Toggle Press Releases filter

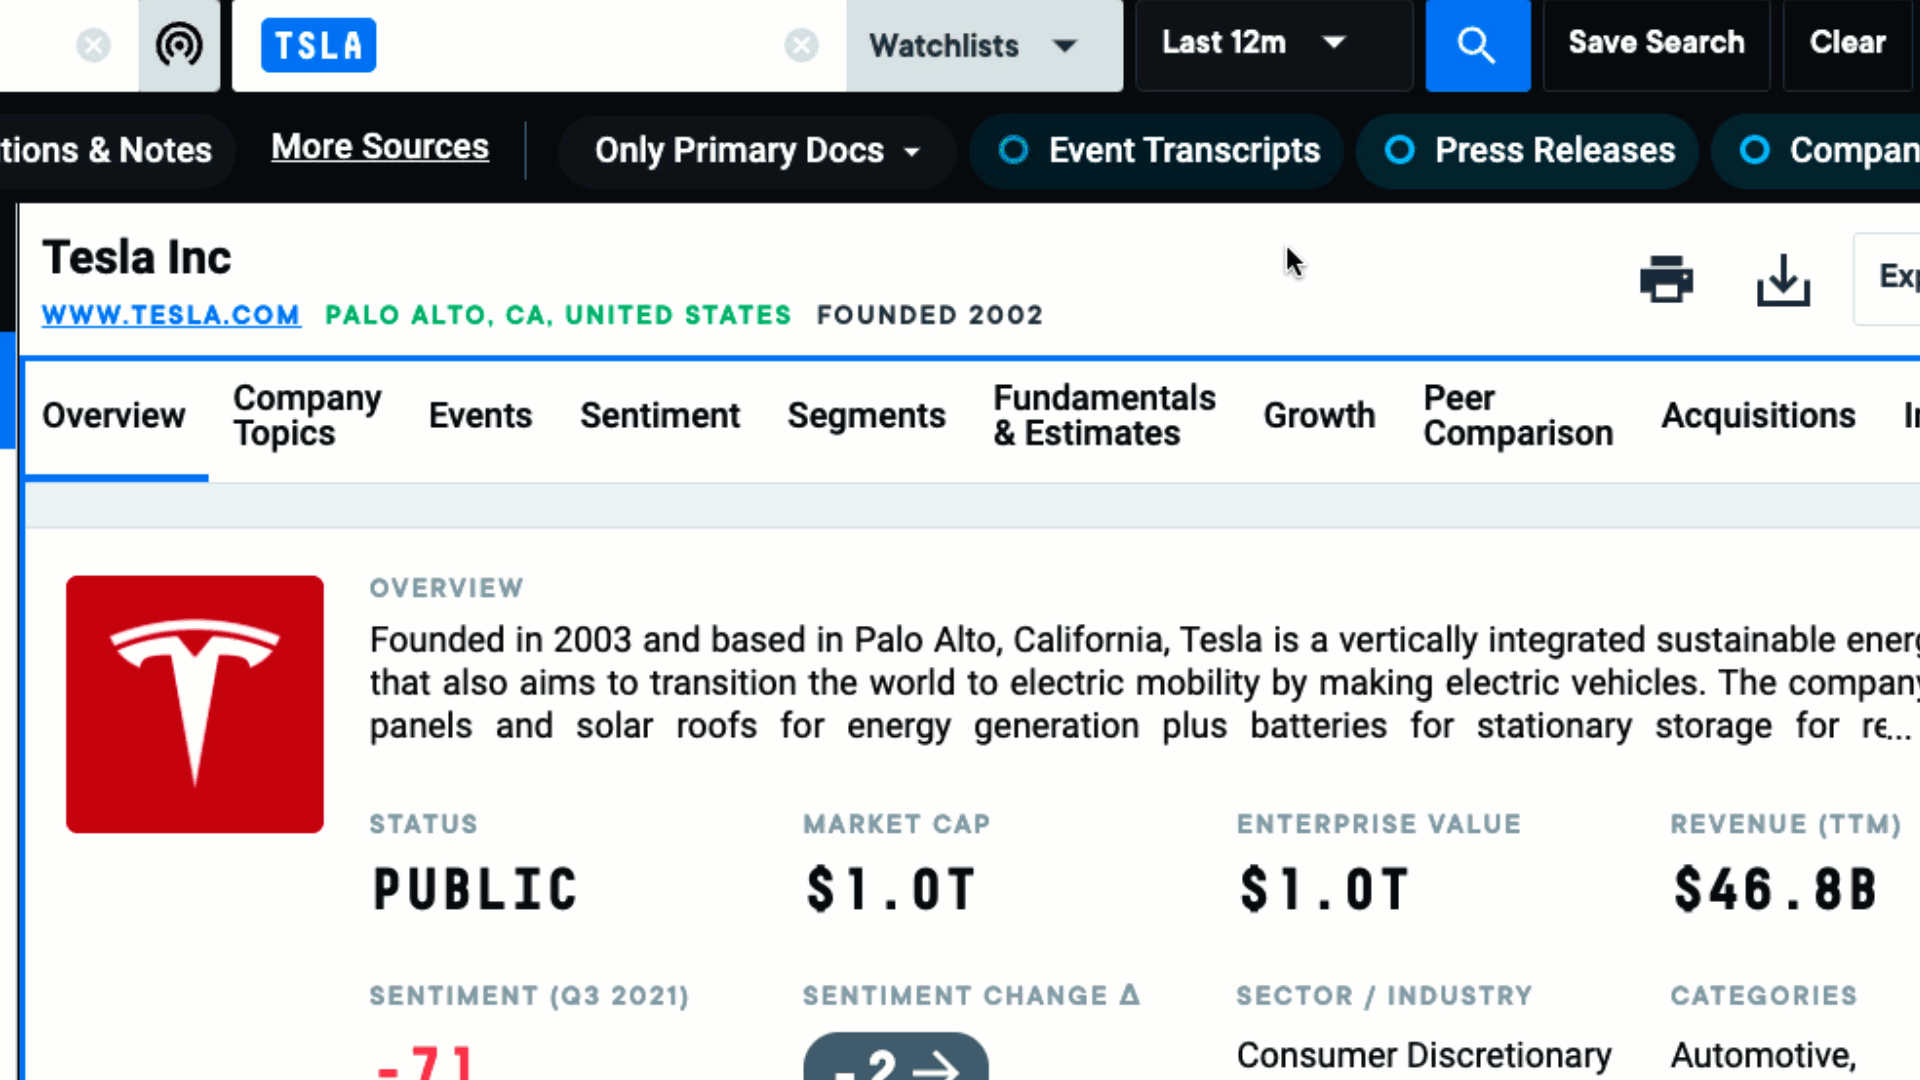click(x=1527, y=151)
